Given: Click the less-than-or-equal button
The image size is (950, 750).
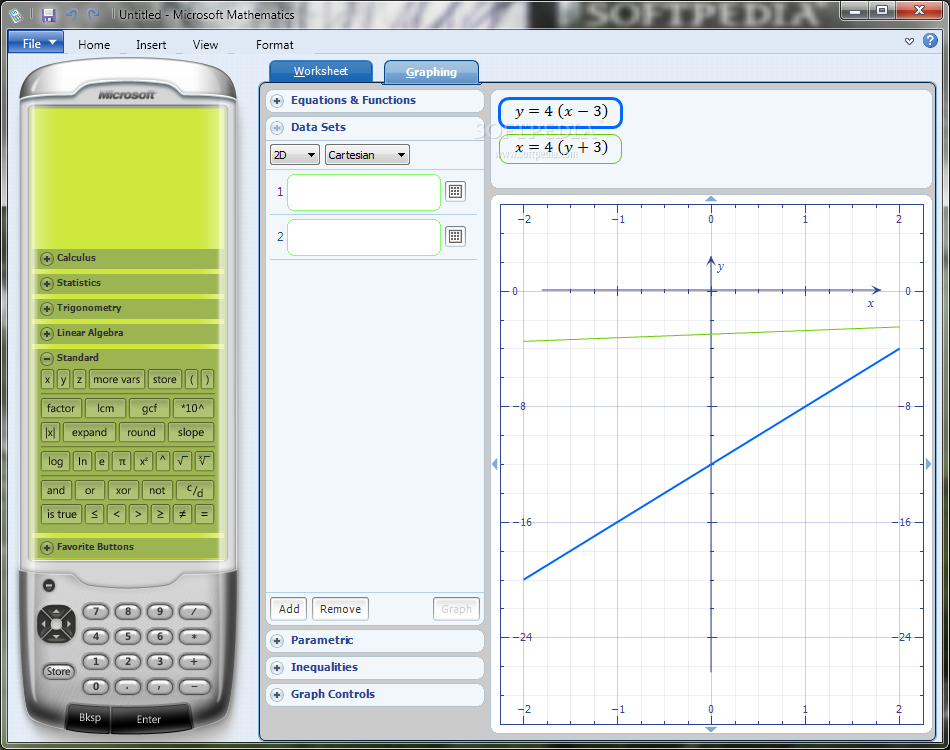Looking at the screenshot, I should (x=94, y=514).
